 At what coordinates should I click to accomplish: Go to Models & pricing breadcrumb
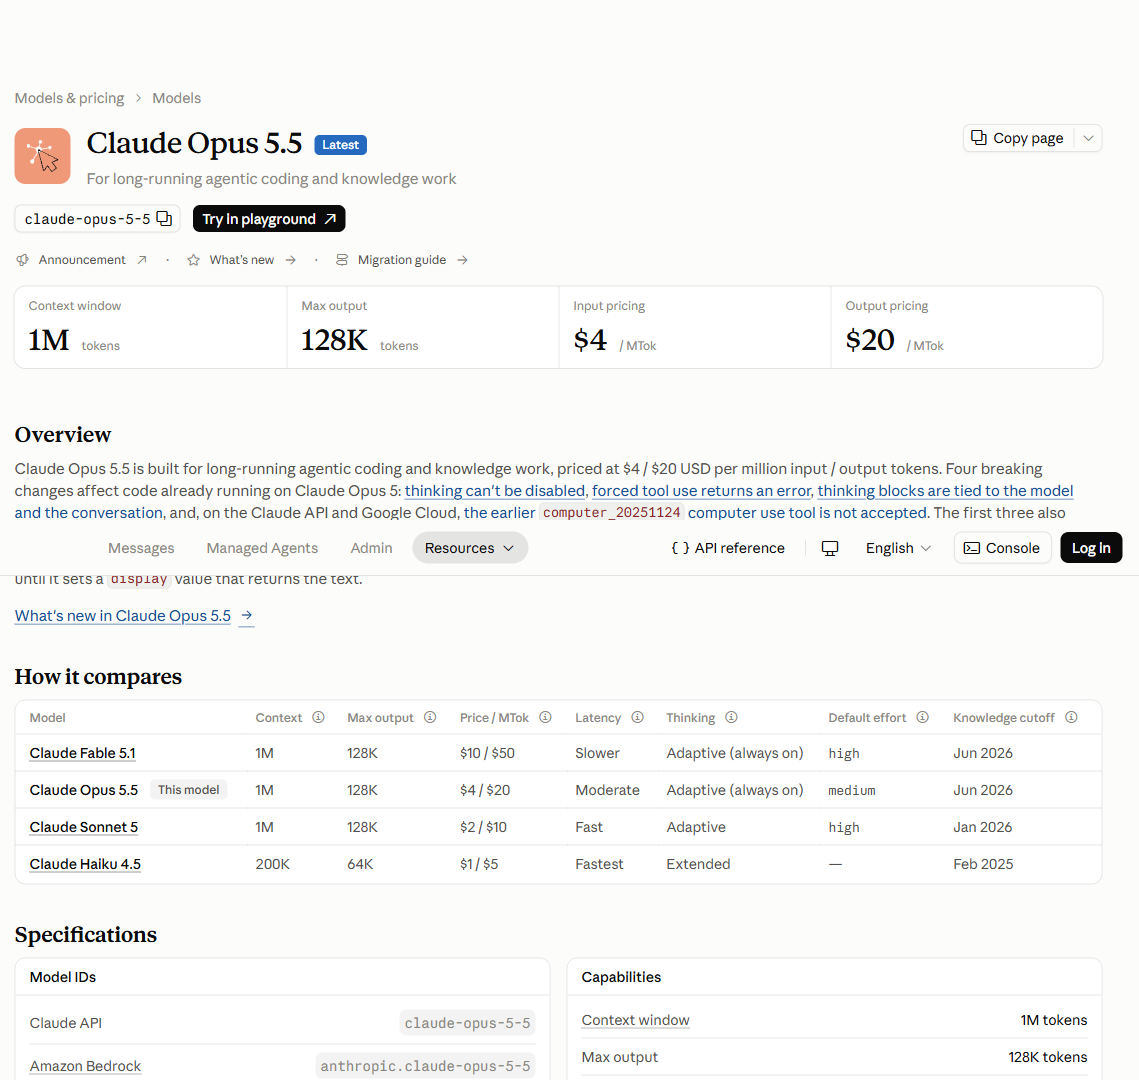point(69,98)
